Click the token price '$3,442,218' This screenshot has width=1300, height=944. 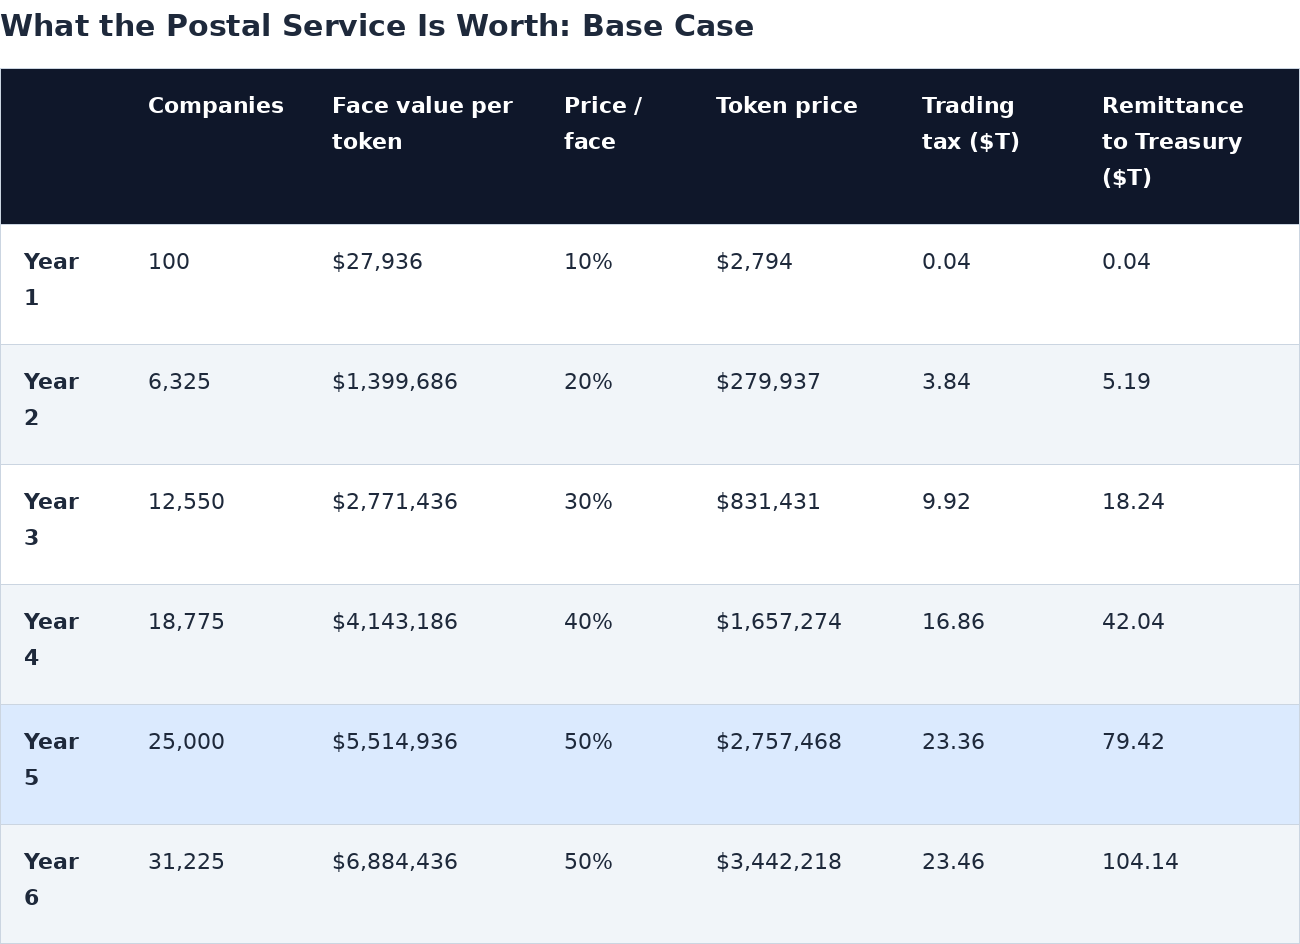779,863
